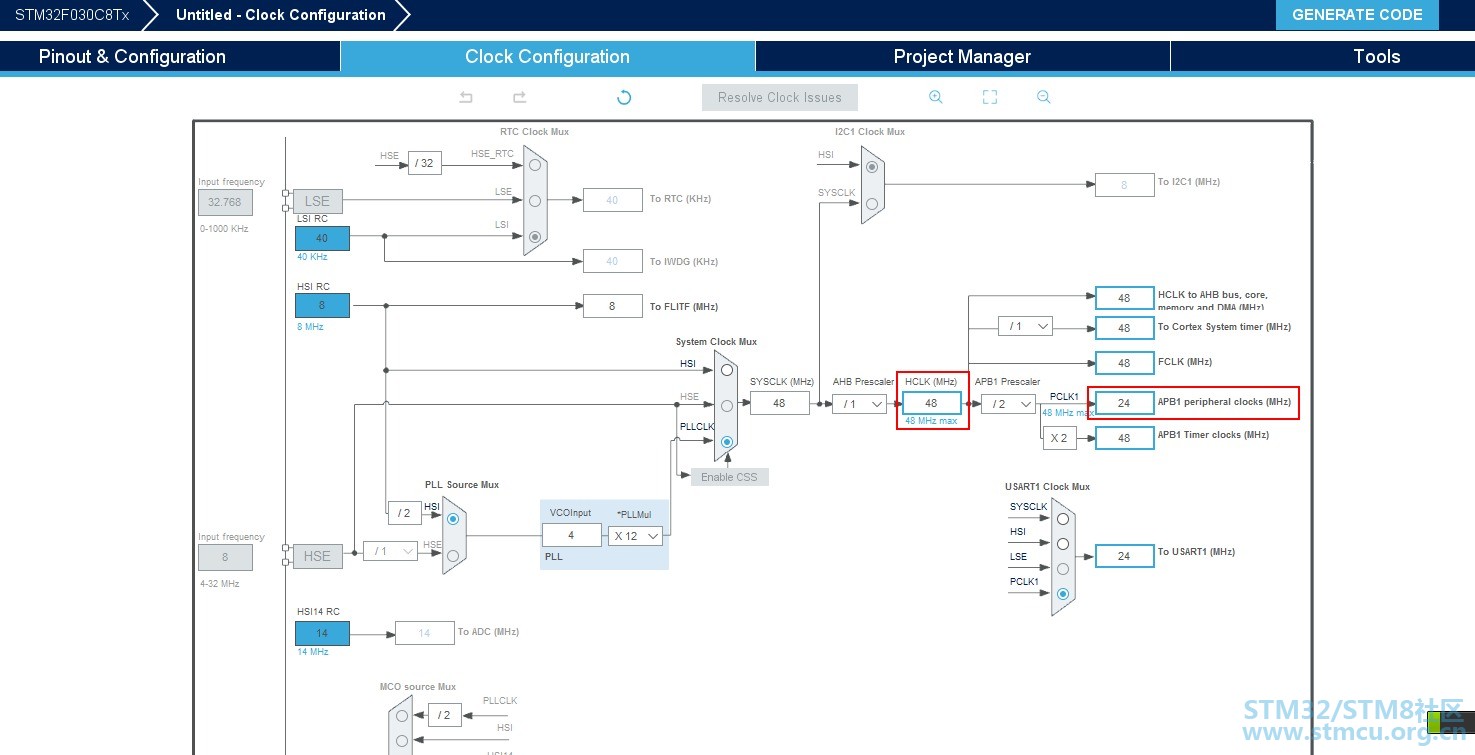This screenshot has height=755, width=1475.
Task: Click the LSE input frequency 32.768 field
Action: 225,202
